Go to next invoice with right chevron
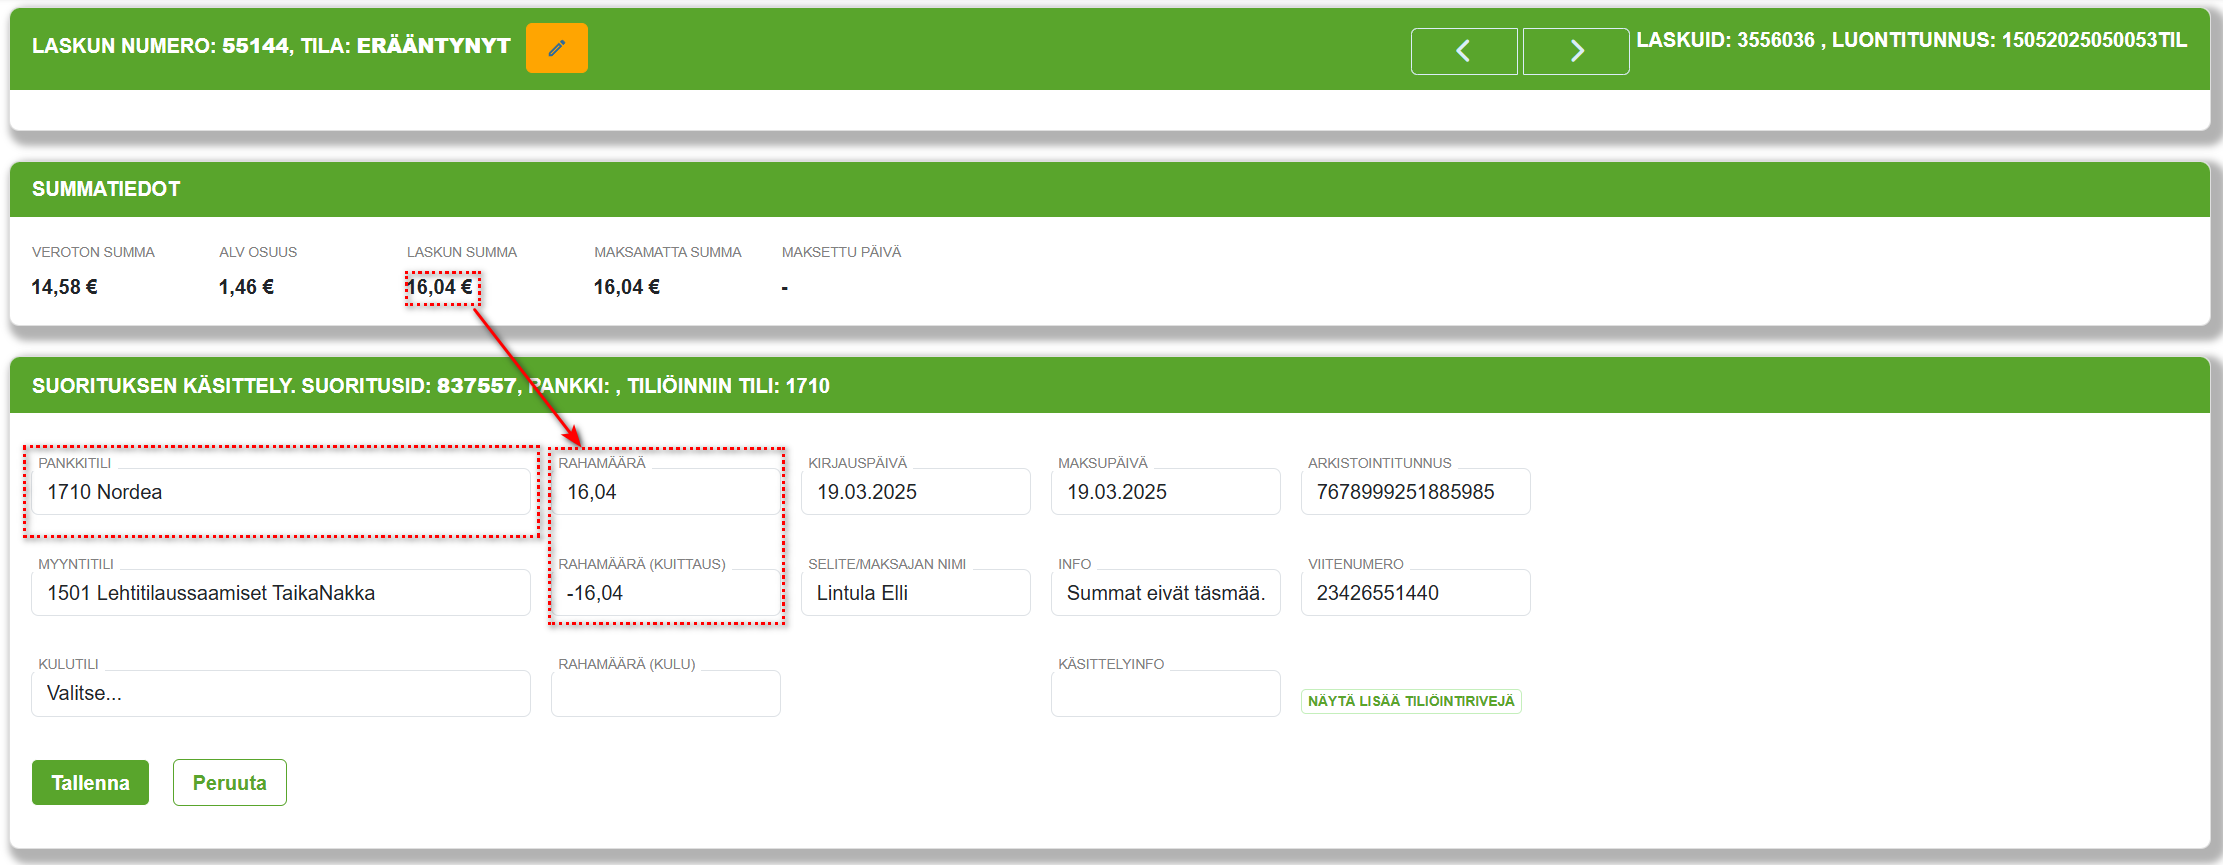This screenshot has height=865, width=2223. point(1576,51)
